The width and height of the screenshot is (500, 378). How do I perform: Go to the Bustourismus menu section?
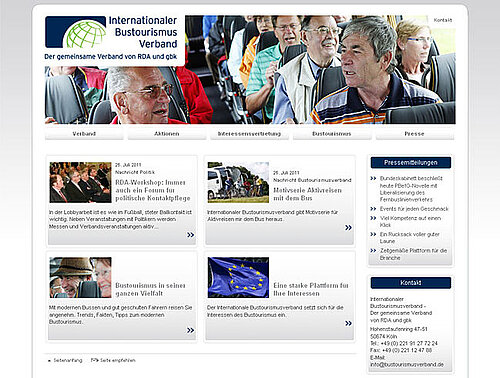pos(332,134)
